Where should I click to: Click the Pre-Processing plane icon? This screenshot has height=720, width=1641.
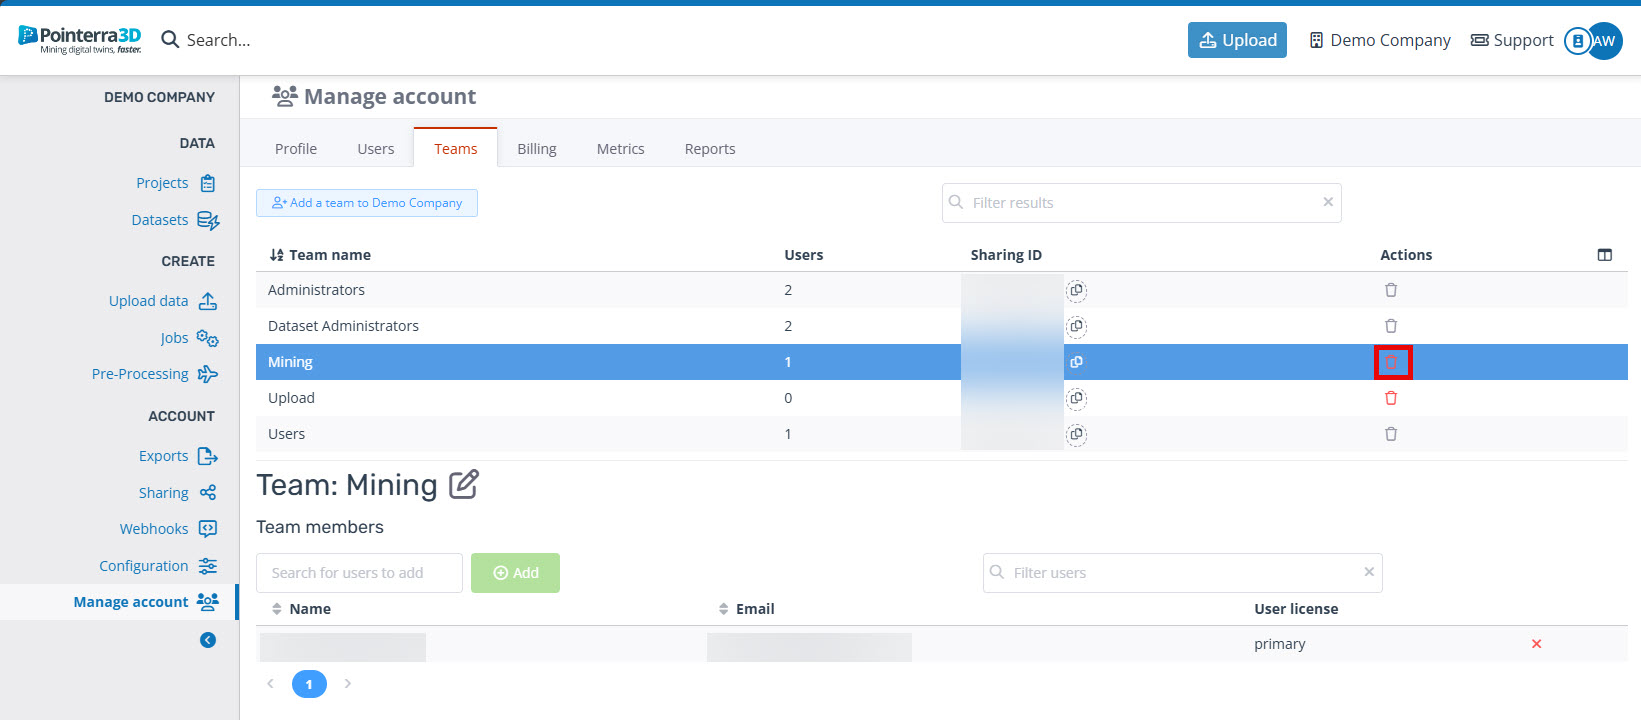[x=208, y=374]
